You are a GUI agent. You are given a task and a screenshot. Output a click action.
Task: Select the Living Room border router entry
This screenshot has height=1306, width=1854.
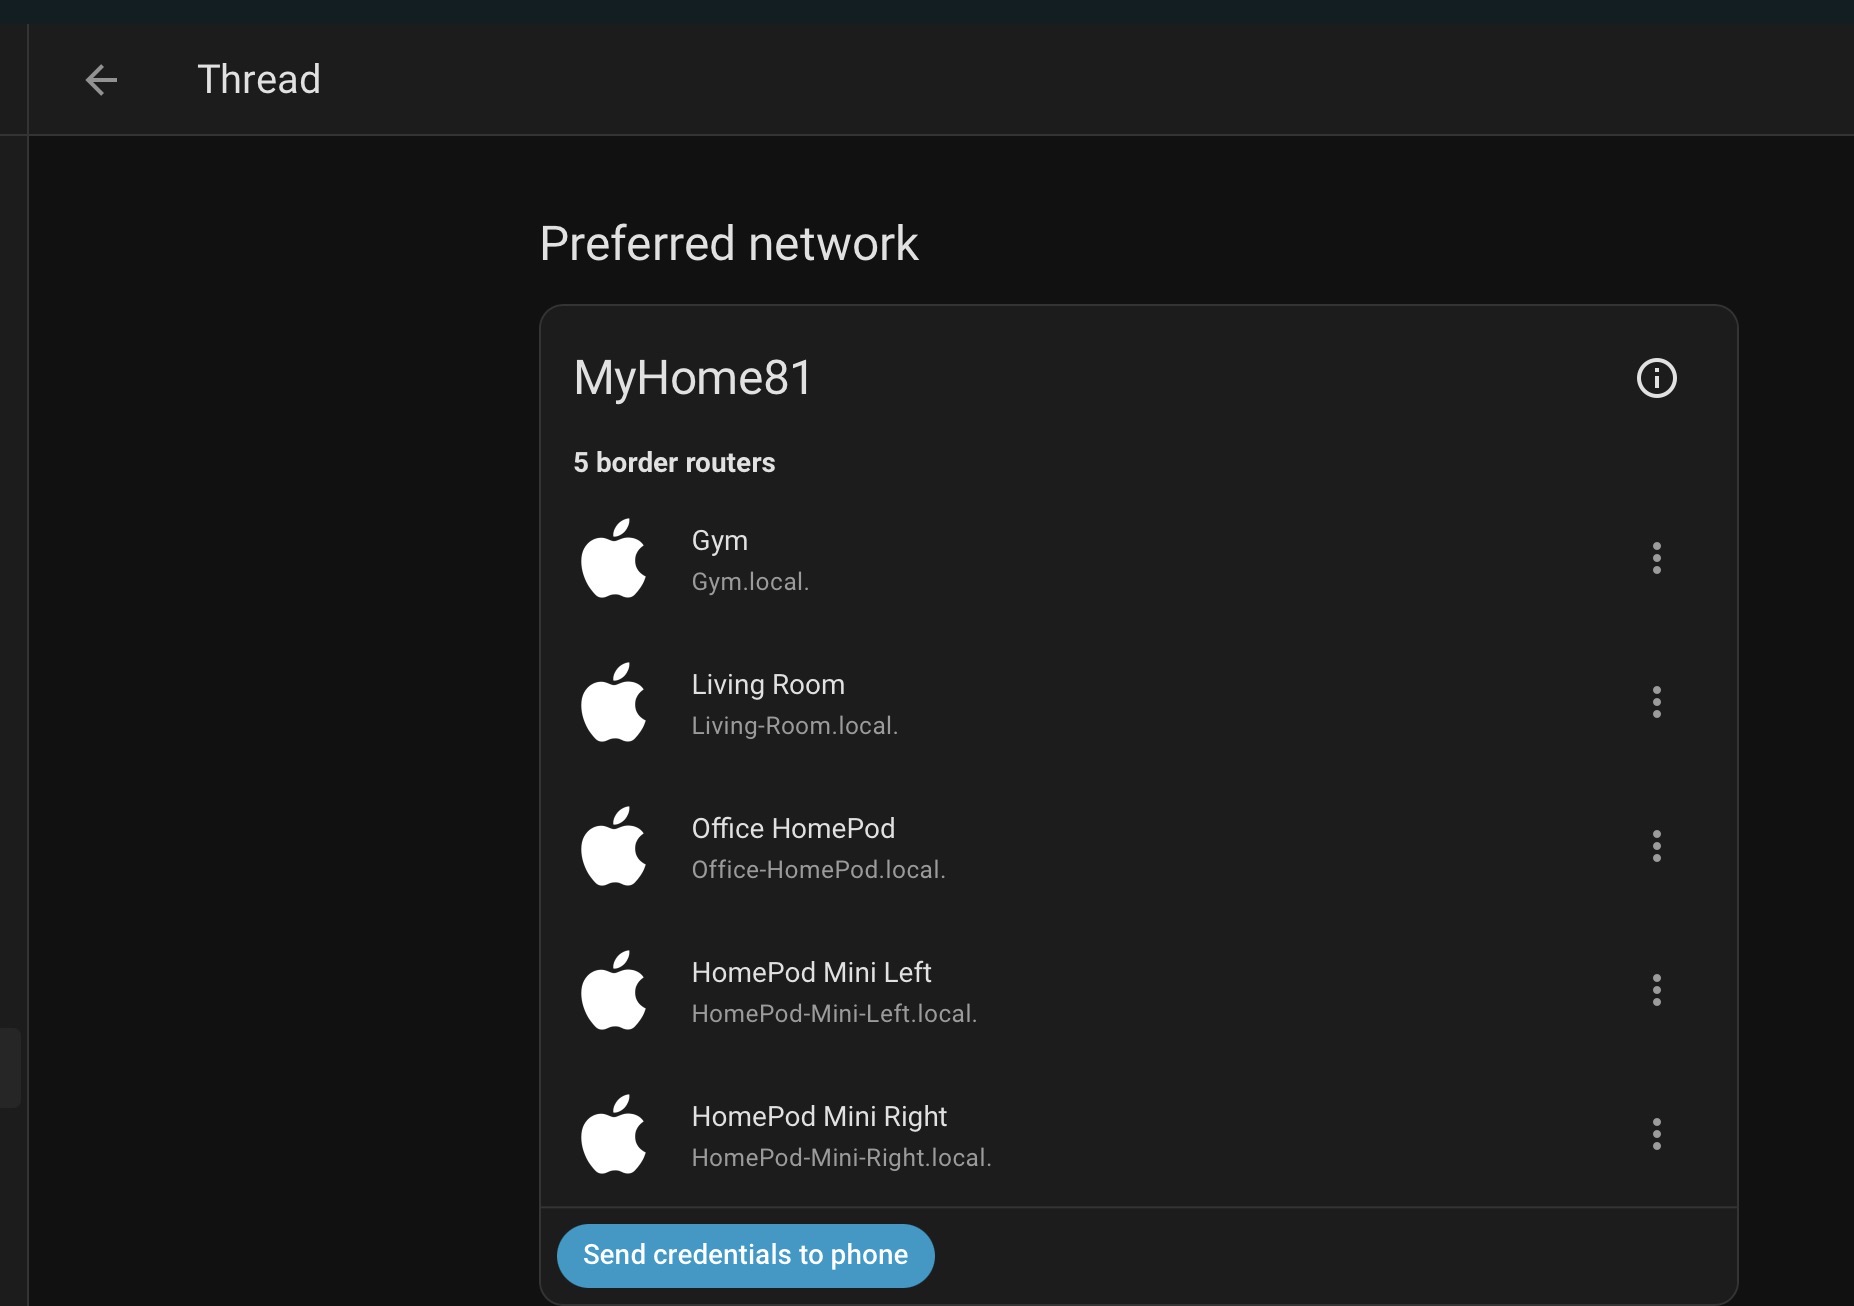(x=768, y=685)
